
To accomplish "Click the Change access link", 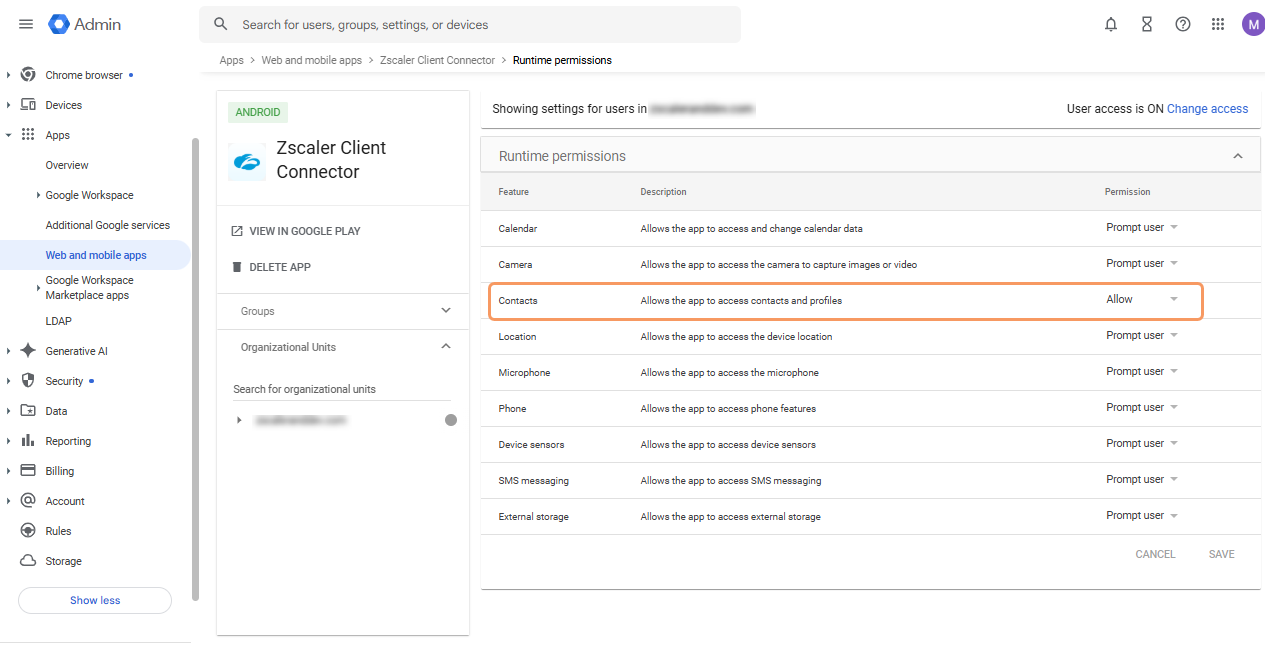I will coord(1207,109).
